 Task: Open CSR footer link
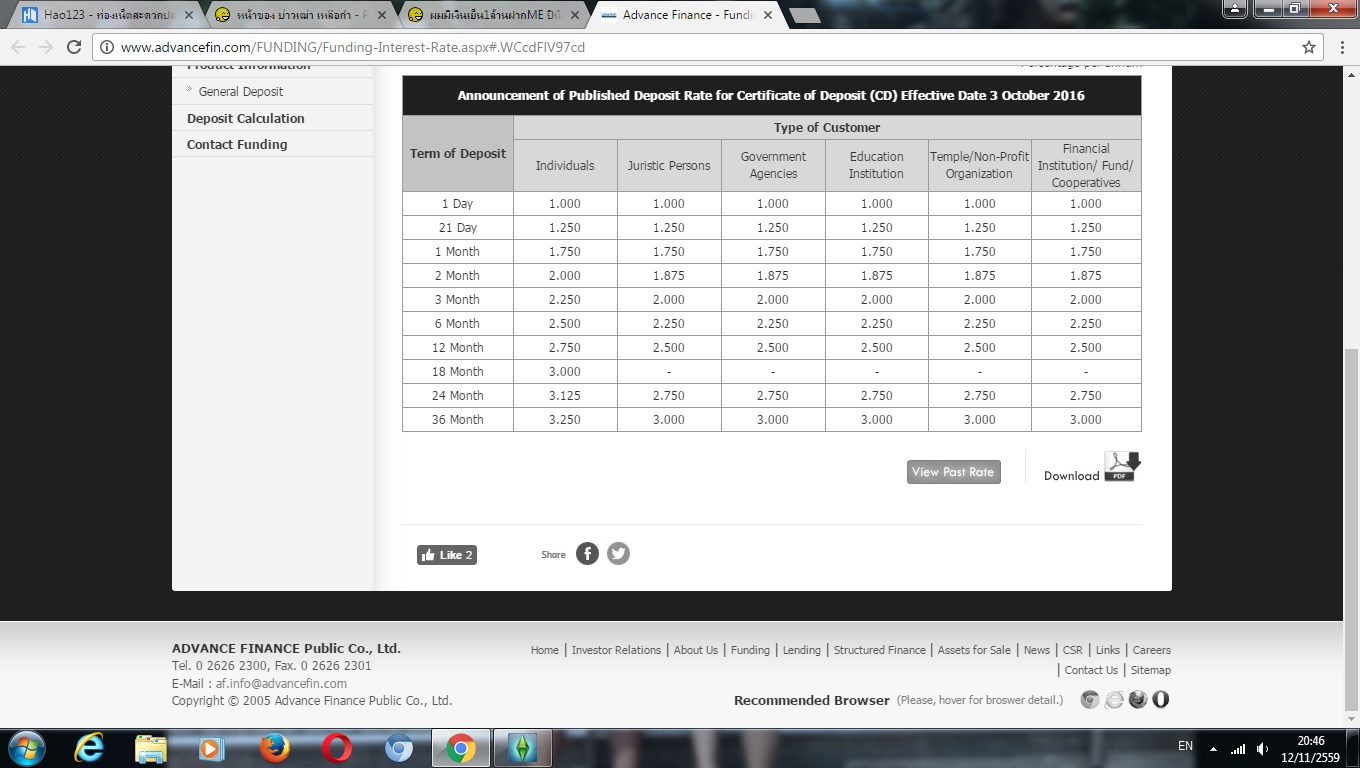[1072, 650]
